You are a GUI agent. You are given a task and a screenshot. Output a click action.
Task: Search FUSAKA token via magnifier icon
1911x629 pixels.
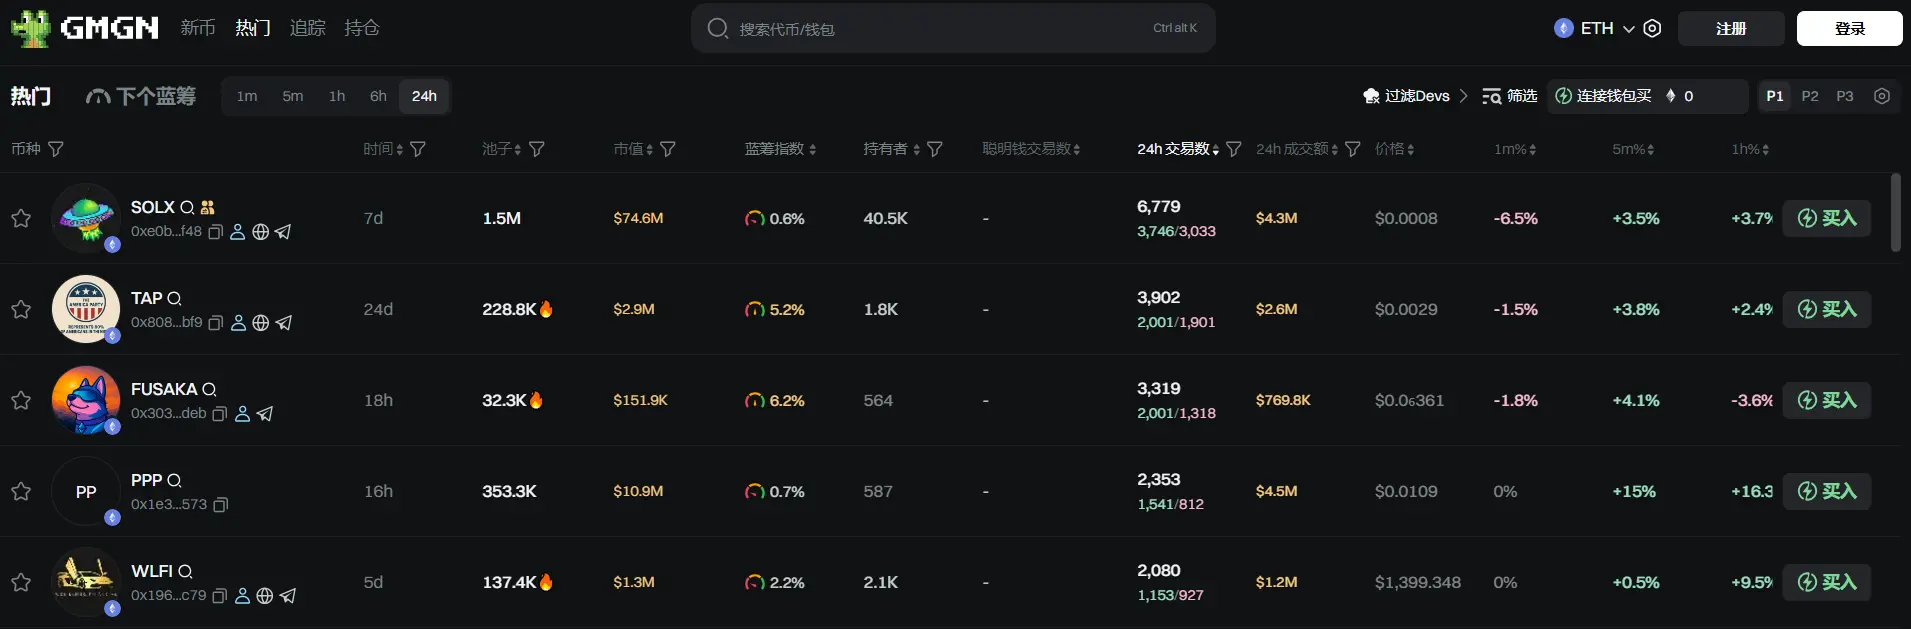(209, 389)
